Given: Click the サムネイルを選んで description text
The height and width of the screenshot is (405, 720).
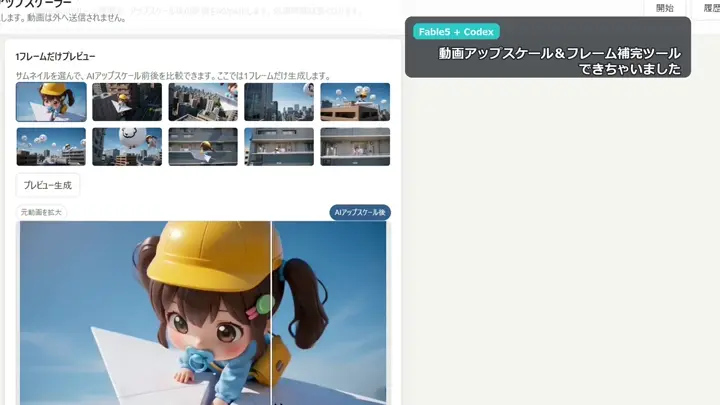Looking at the screenshot, I should (x=173, y=76).
